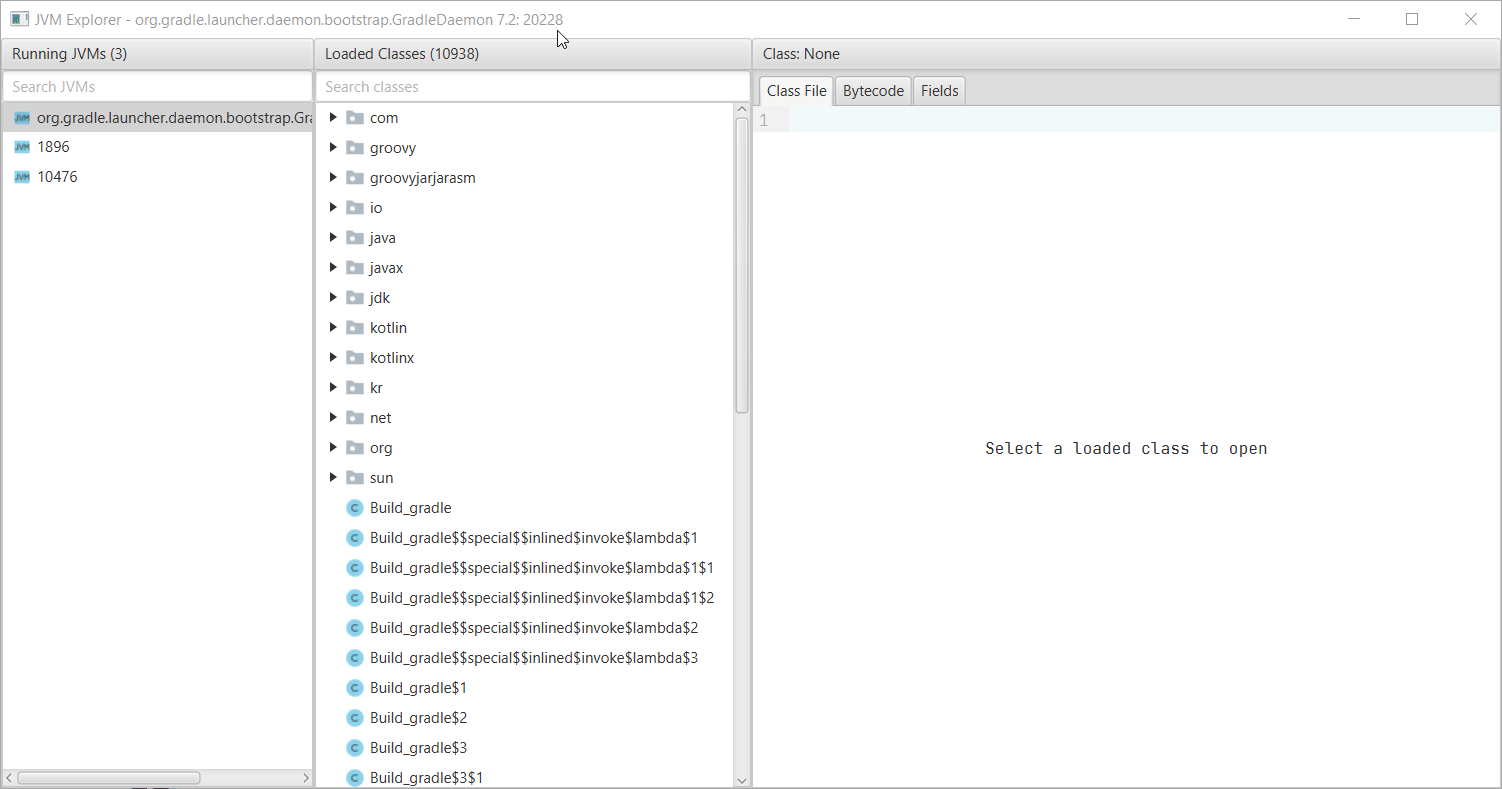Screen dimensions: 1502x789
Task: Click the class icon beside Build_gradle$3$1
Action: 354,778
